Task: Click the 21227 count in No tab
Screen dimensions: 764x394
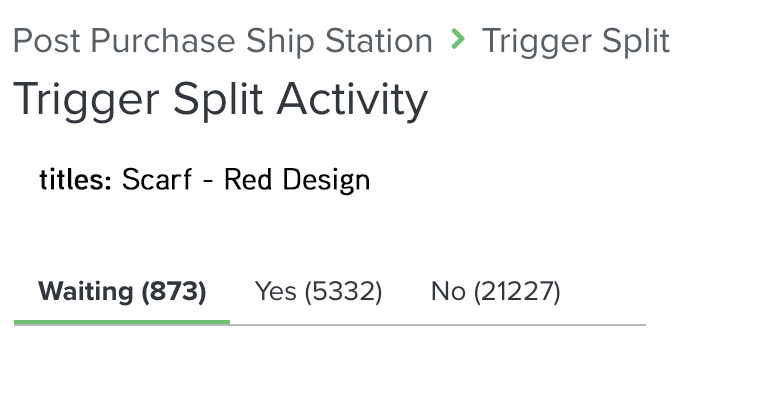Action: pos(517,292)
